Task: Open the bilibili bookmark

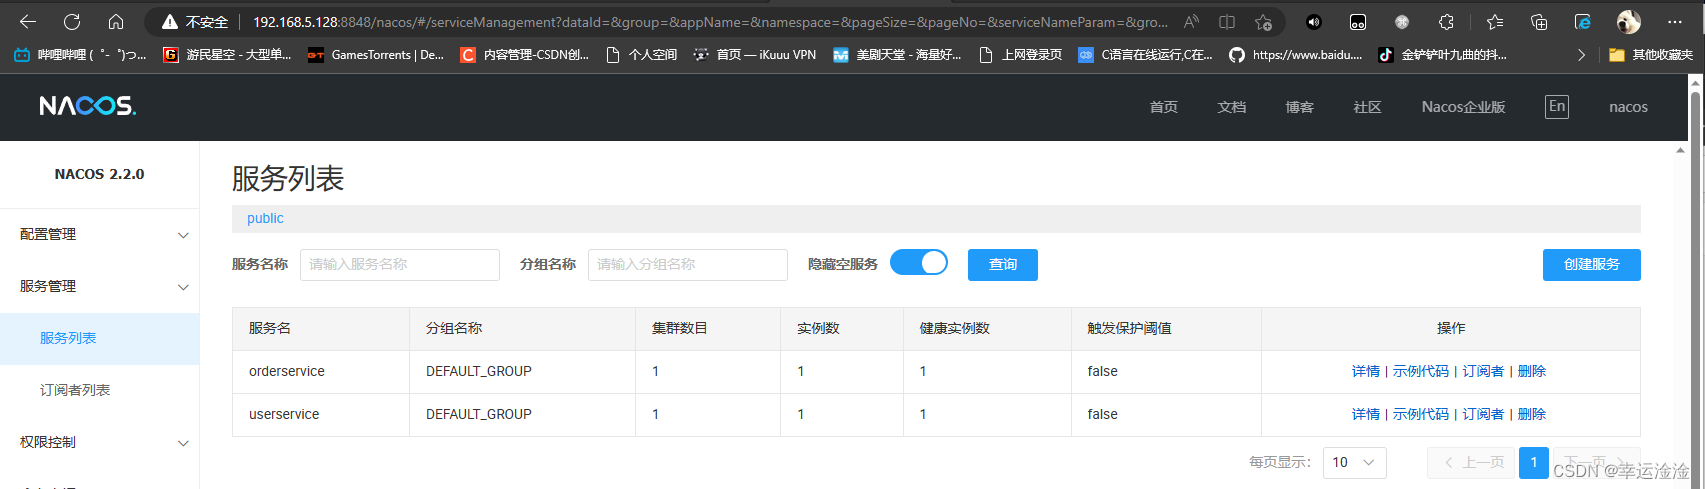Action: click(80, 55)
